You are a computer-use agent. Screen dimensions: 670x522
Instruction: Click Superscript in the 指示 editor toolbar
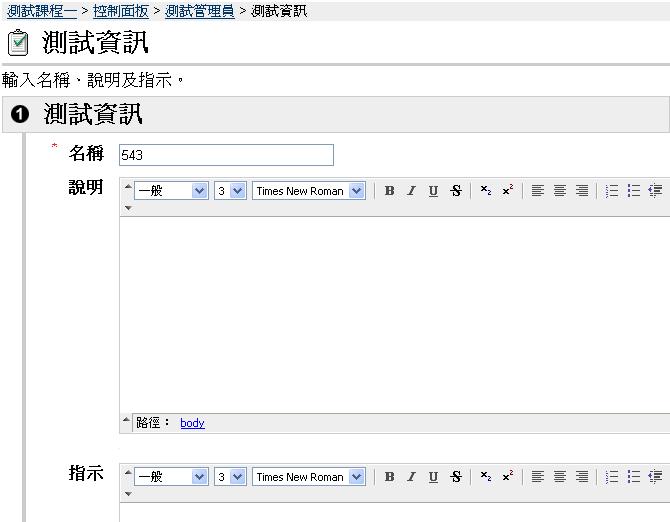[508, 477]
